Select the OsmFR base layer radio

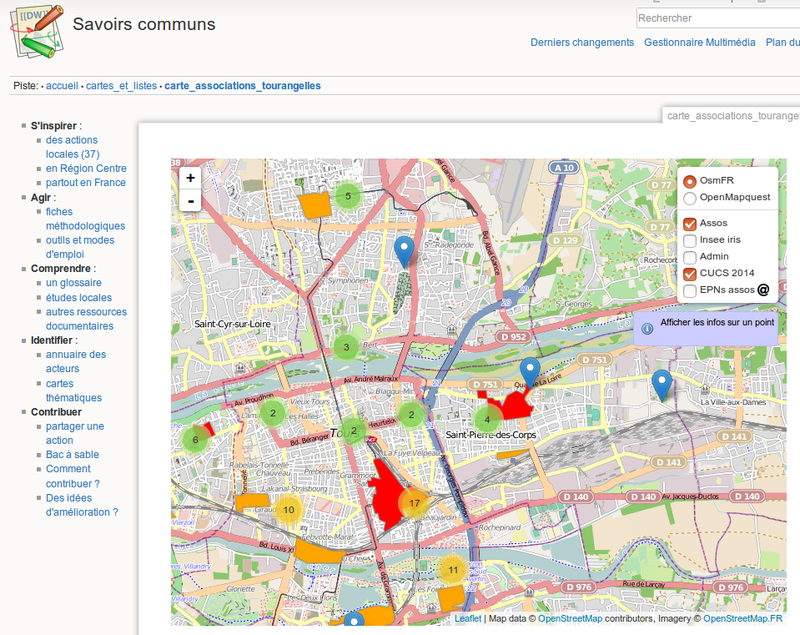click(690, 181)
